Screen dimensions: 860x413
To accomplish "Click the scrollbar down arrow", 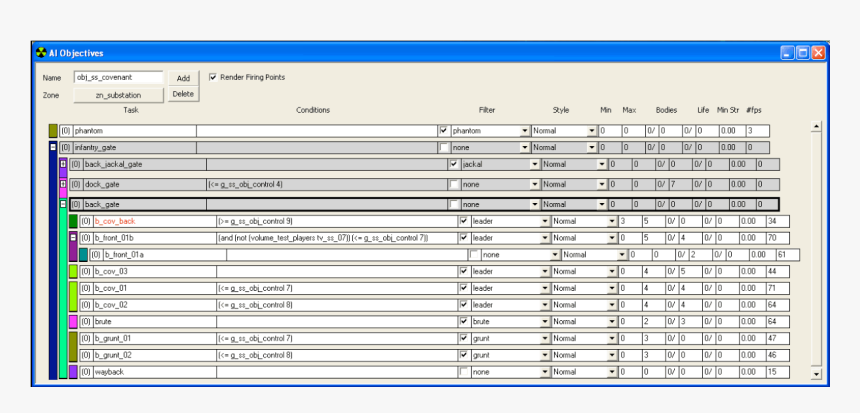I will tap(816, 373).
